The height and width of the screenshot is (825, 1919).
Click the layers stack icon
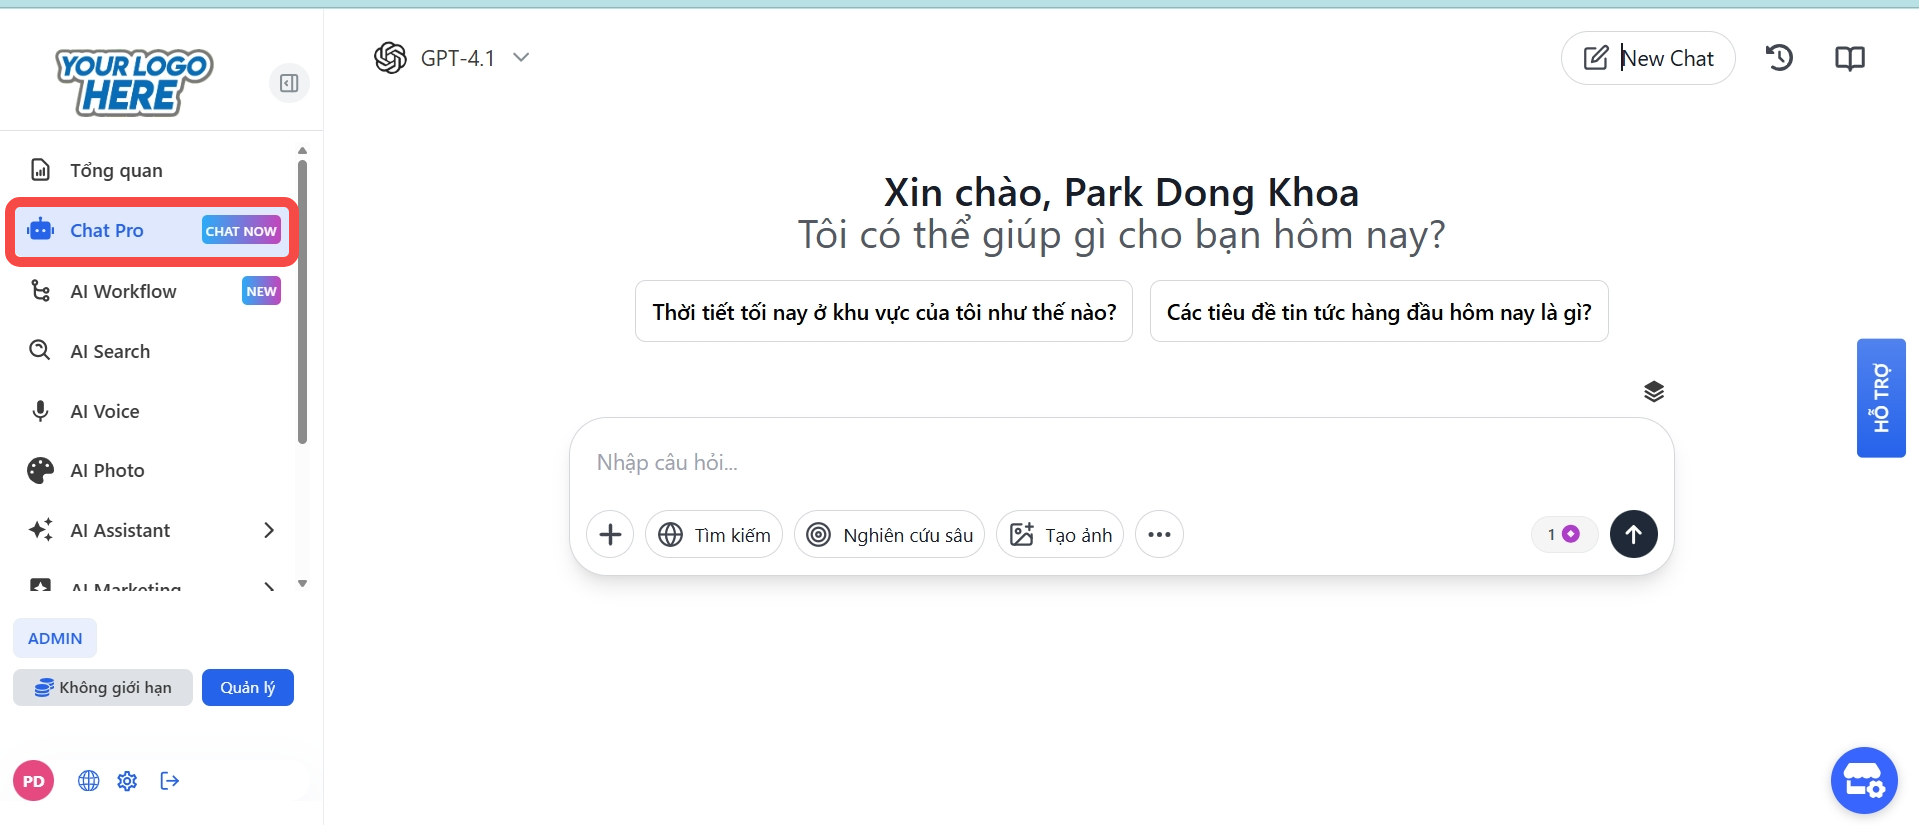pyautogui.click(x=1653, y=391)
